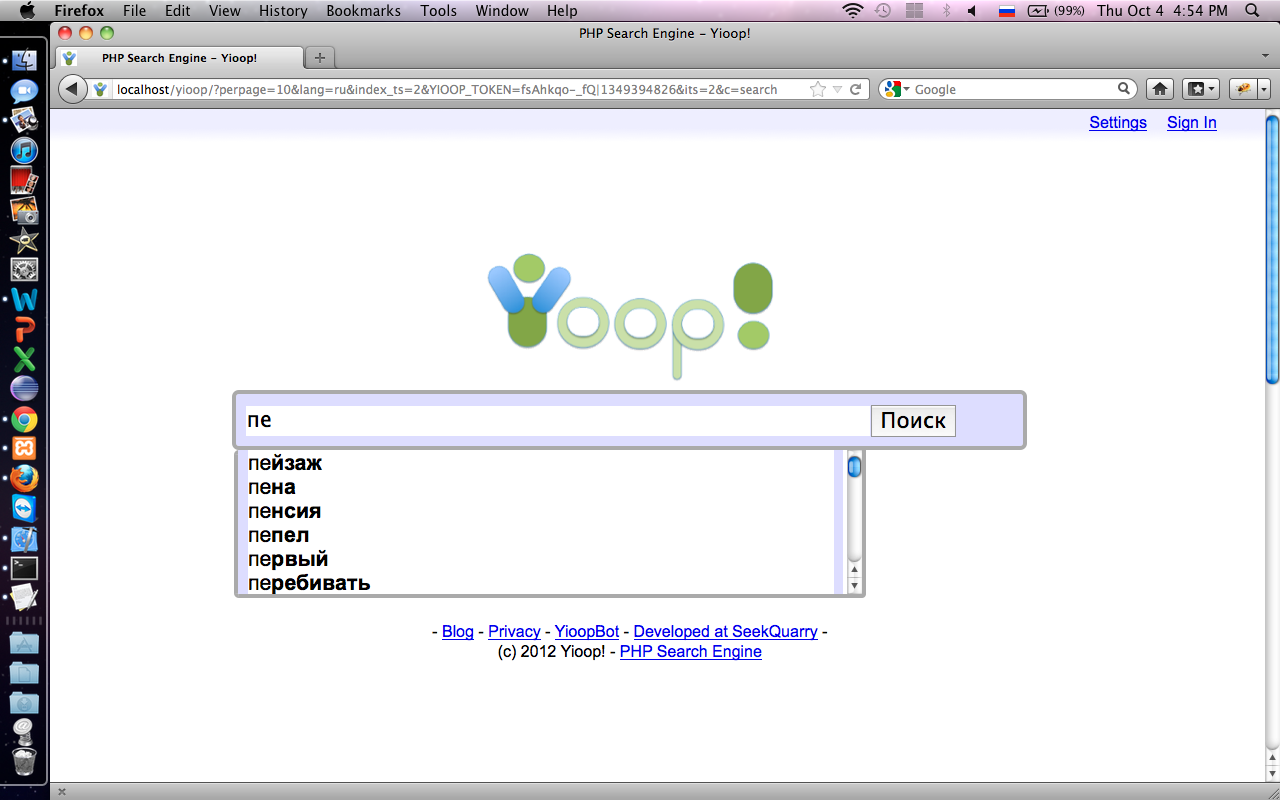Open Terminal from the Dock
The width and height of the screenshot is (1280, 800).
[x=24, y=568]
